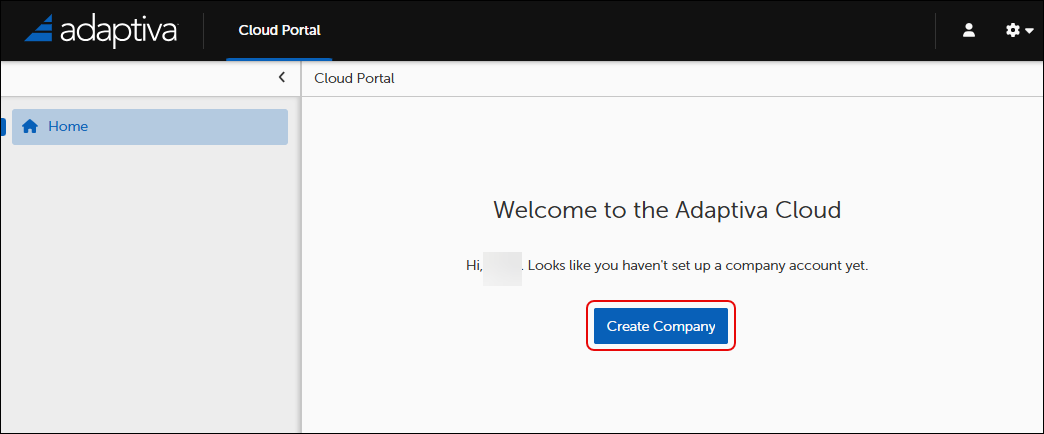
Task: Click the Welcome to the Adaptiva Cloud heading
Action: [x=667, y=210]
